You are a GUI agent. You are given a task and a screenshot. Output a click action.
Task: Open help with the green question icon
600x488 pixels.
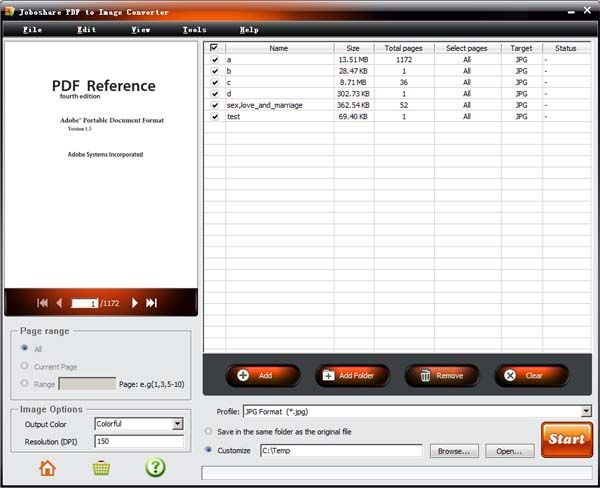(x=155, y=467)
